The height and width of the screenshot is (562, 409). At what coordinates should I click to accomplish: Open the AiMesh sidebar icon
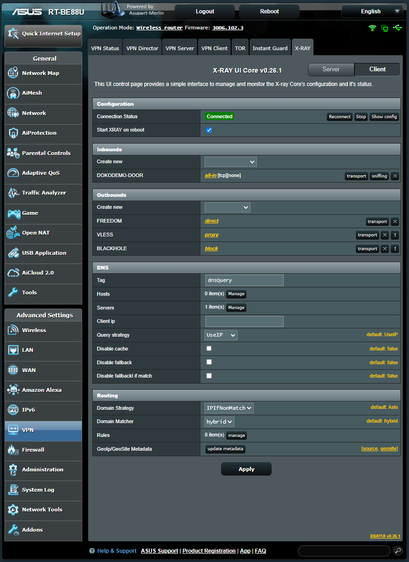(13, 93)
